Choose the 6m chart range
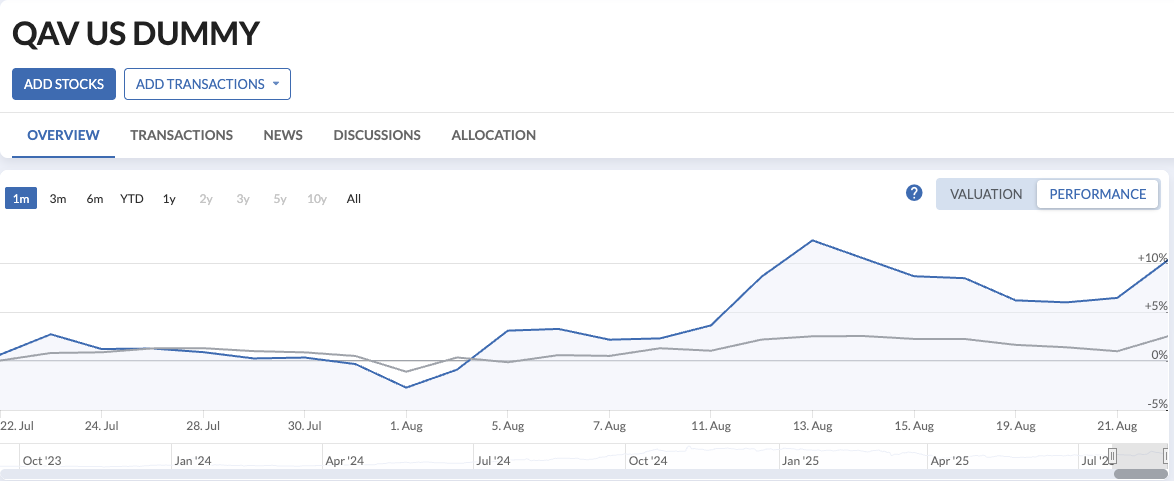The width and height of the screenshot is (1174, 481). coord(94,199)
